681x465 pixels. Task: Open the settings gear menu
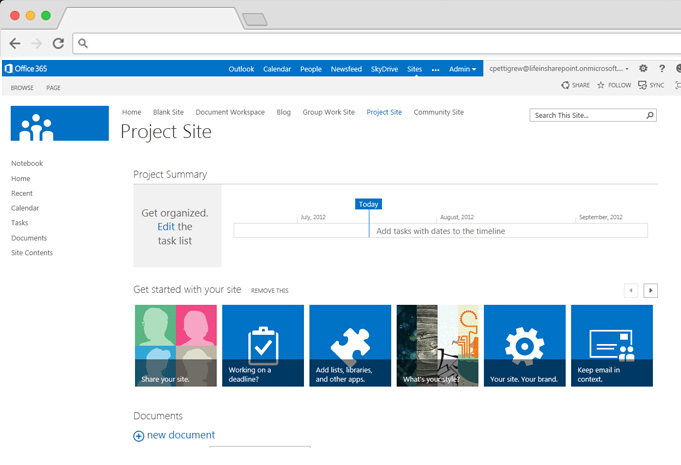pyautogui.click(x=643, y=69)
